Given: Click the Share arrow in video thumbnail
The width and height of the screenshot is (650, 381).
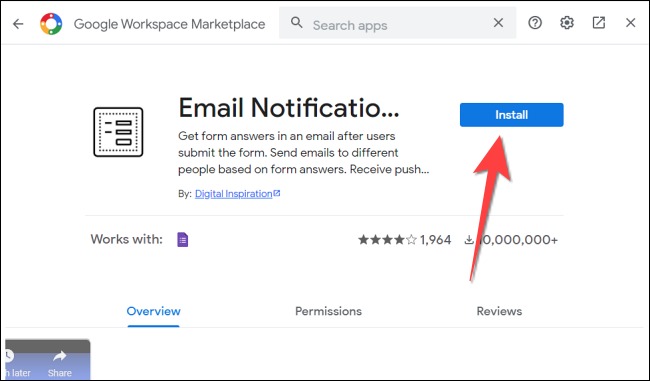Looking at the screenshot, I should (x=60, y=356).
